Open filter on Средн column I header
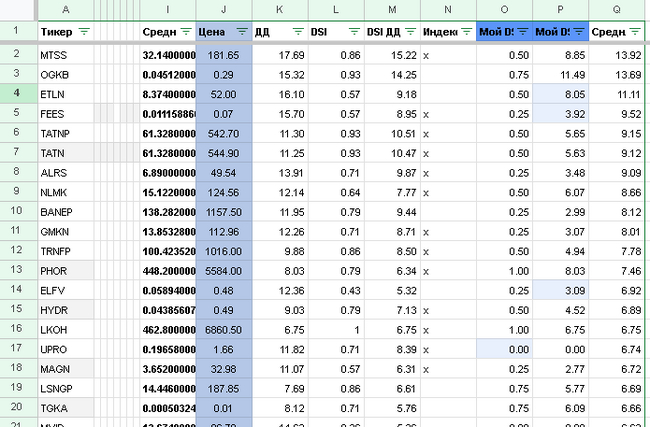The image size is (650, 427). click(186, 32)
